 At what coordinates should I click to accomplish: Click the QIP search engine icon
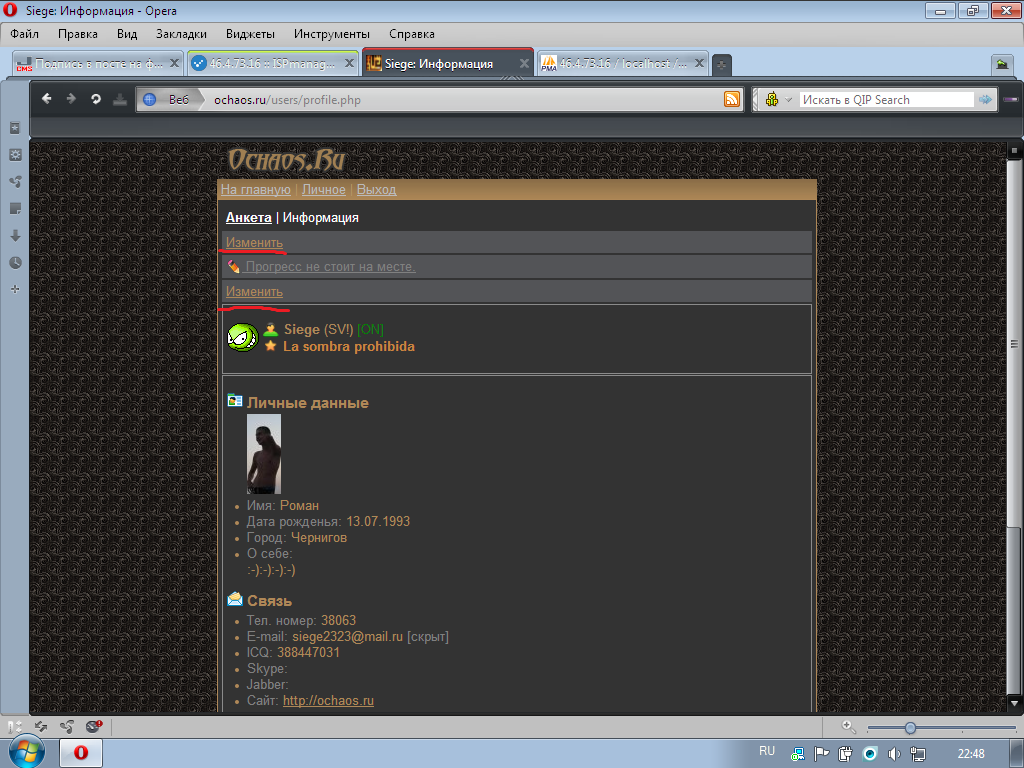pos(772,99)
